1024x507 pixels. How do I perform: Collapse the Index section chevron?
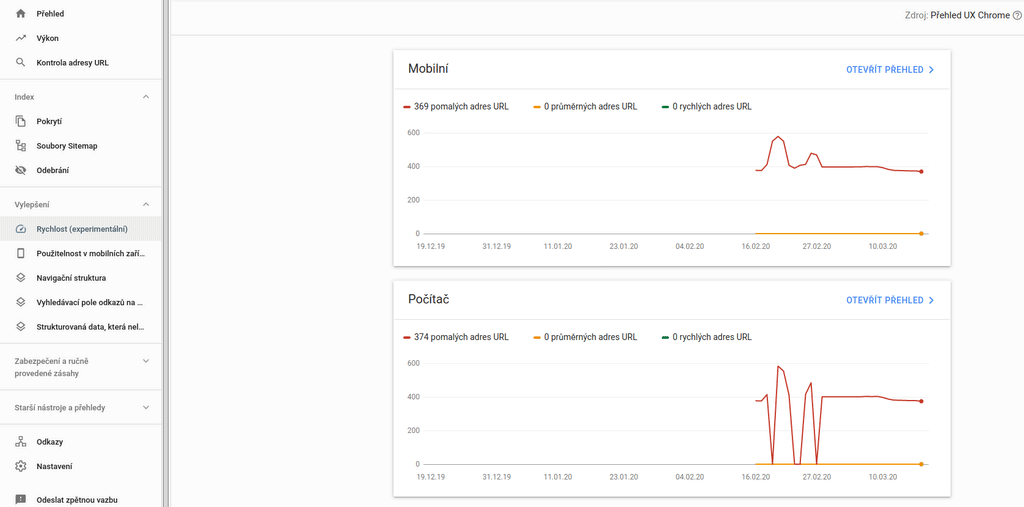coord(146,97)
